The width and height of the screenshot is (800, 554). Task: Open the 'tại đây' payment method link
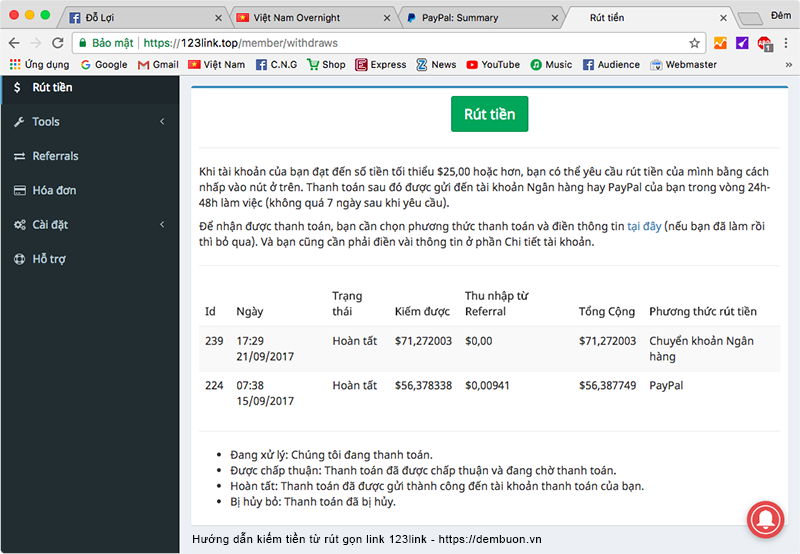point(644,227)
